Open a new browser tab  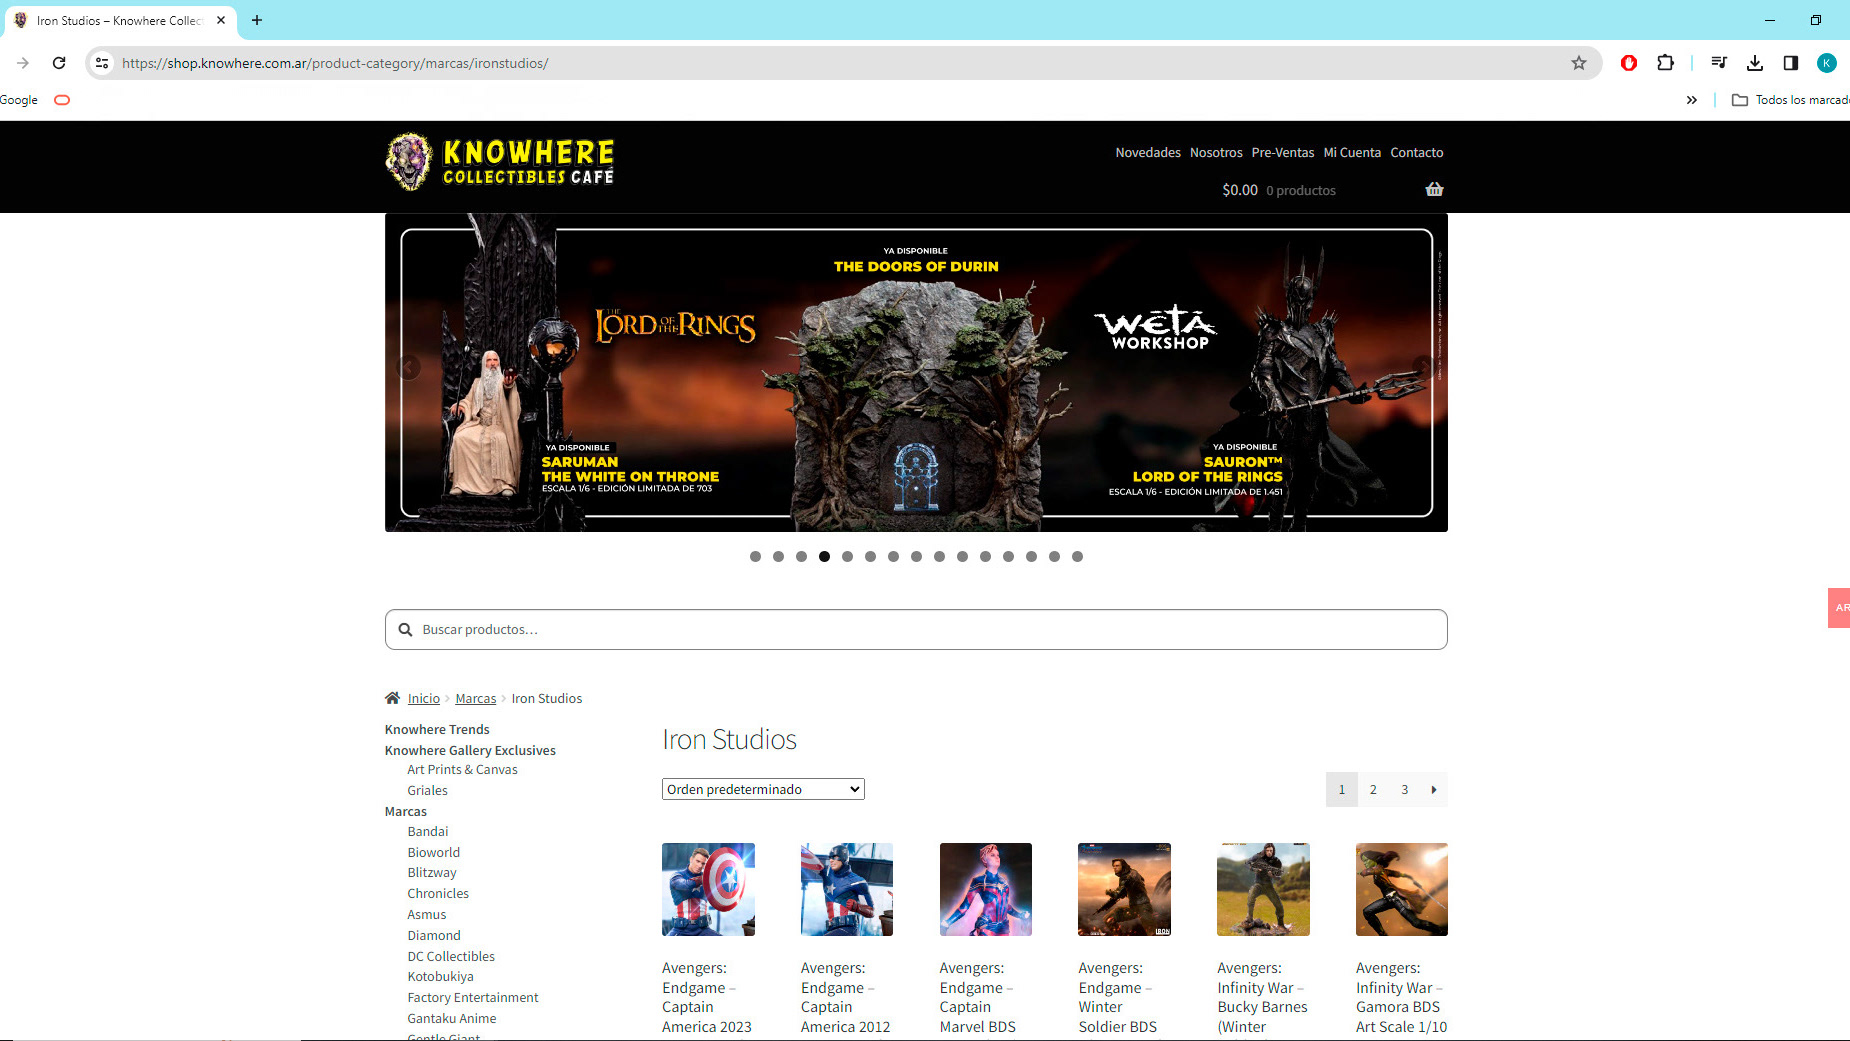pos(257,20)
